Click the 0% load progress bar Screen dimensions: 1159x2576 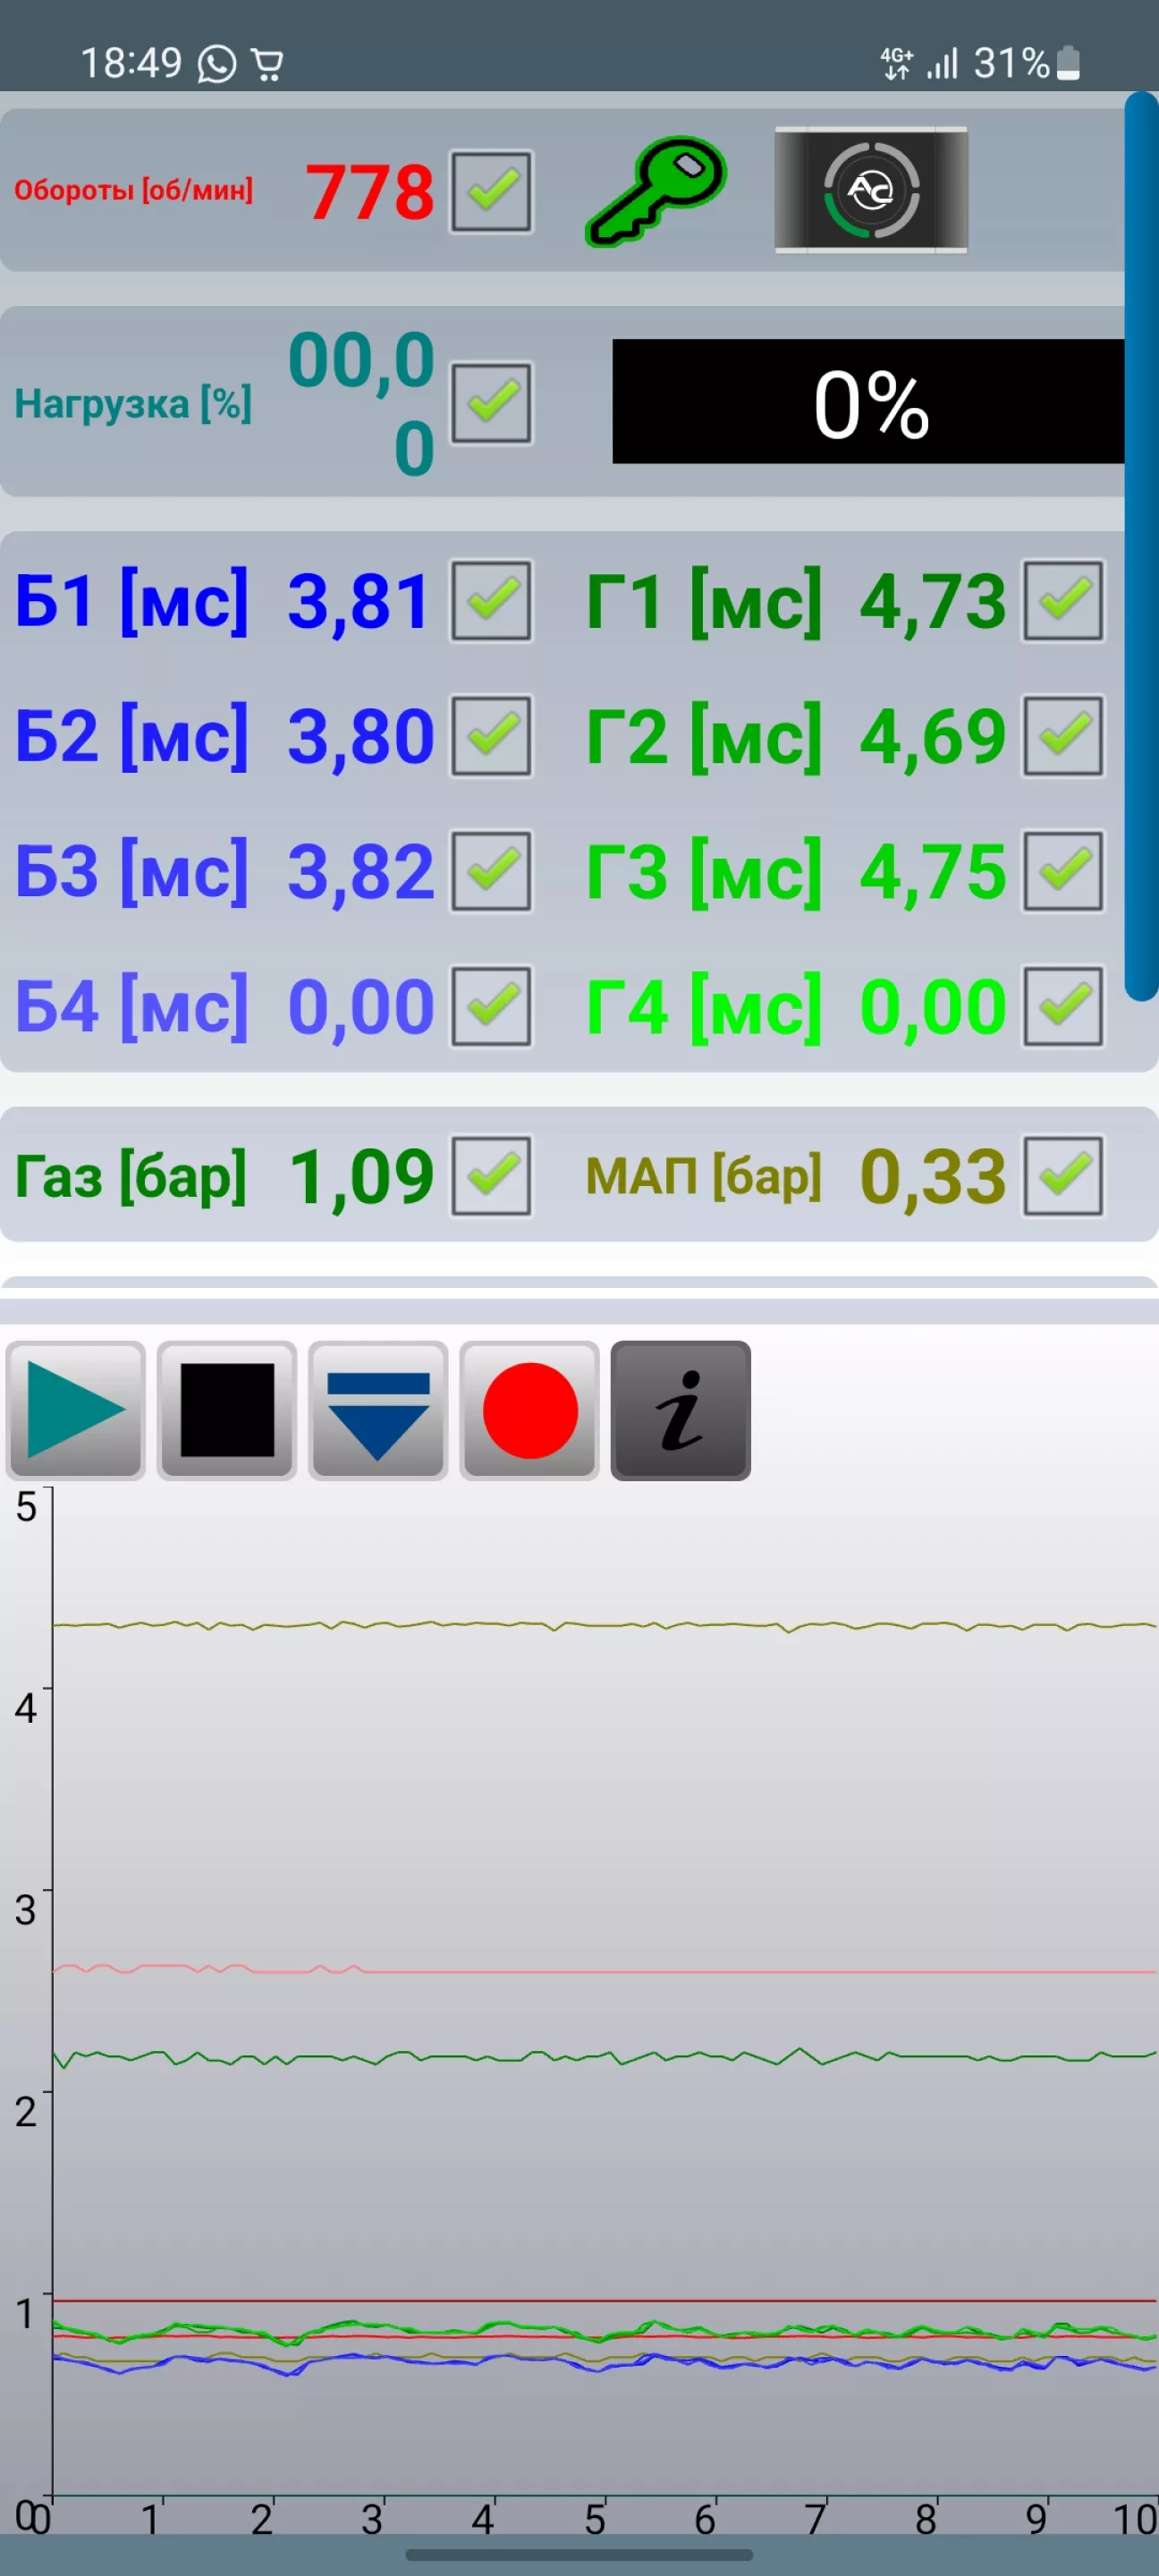(x=868, y=401)
